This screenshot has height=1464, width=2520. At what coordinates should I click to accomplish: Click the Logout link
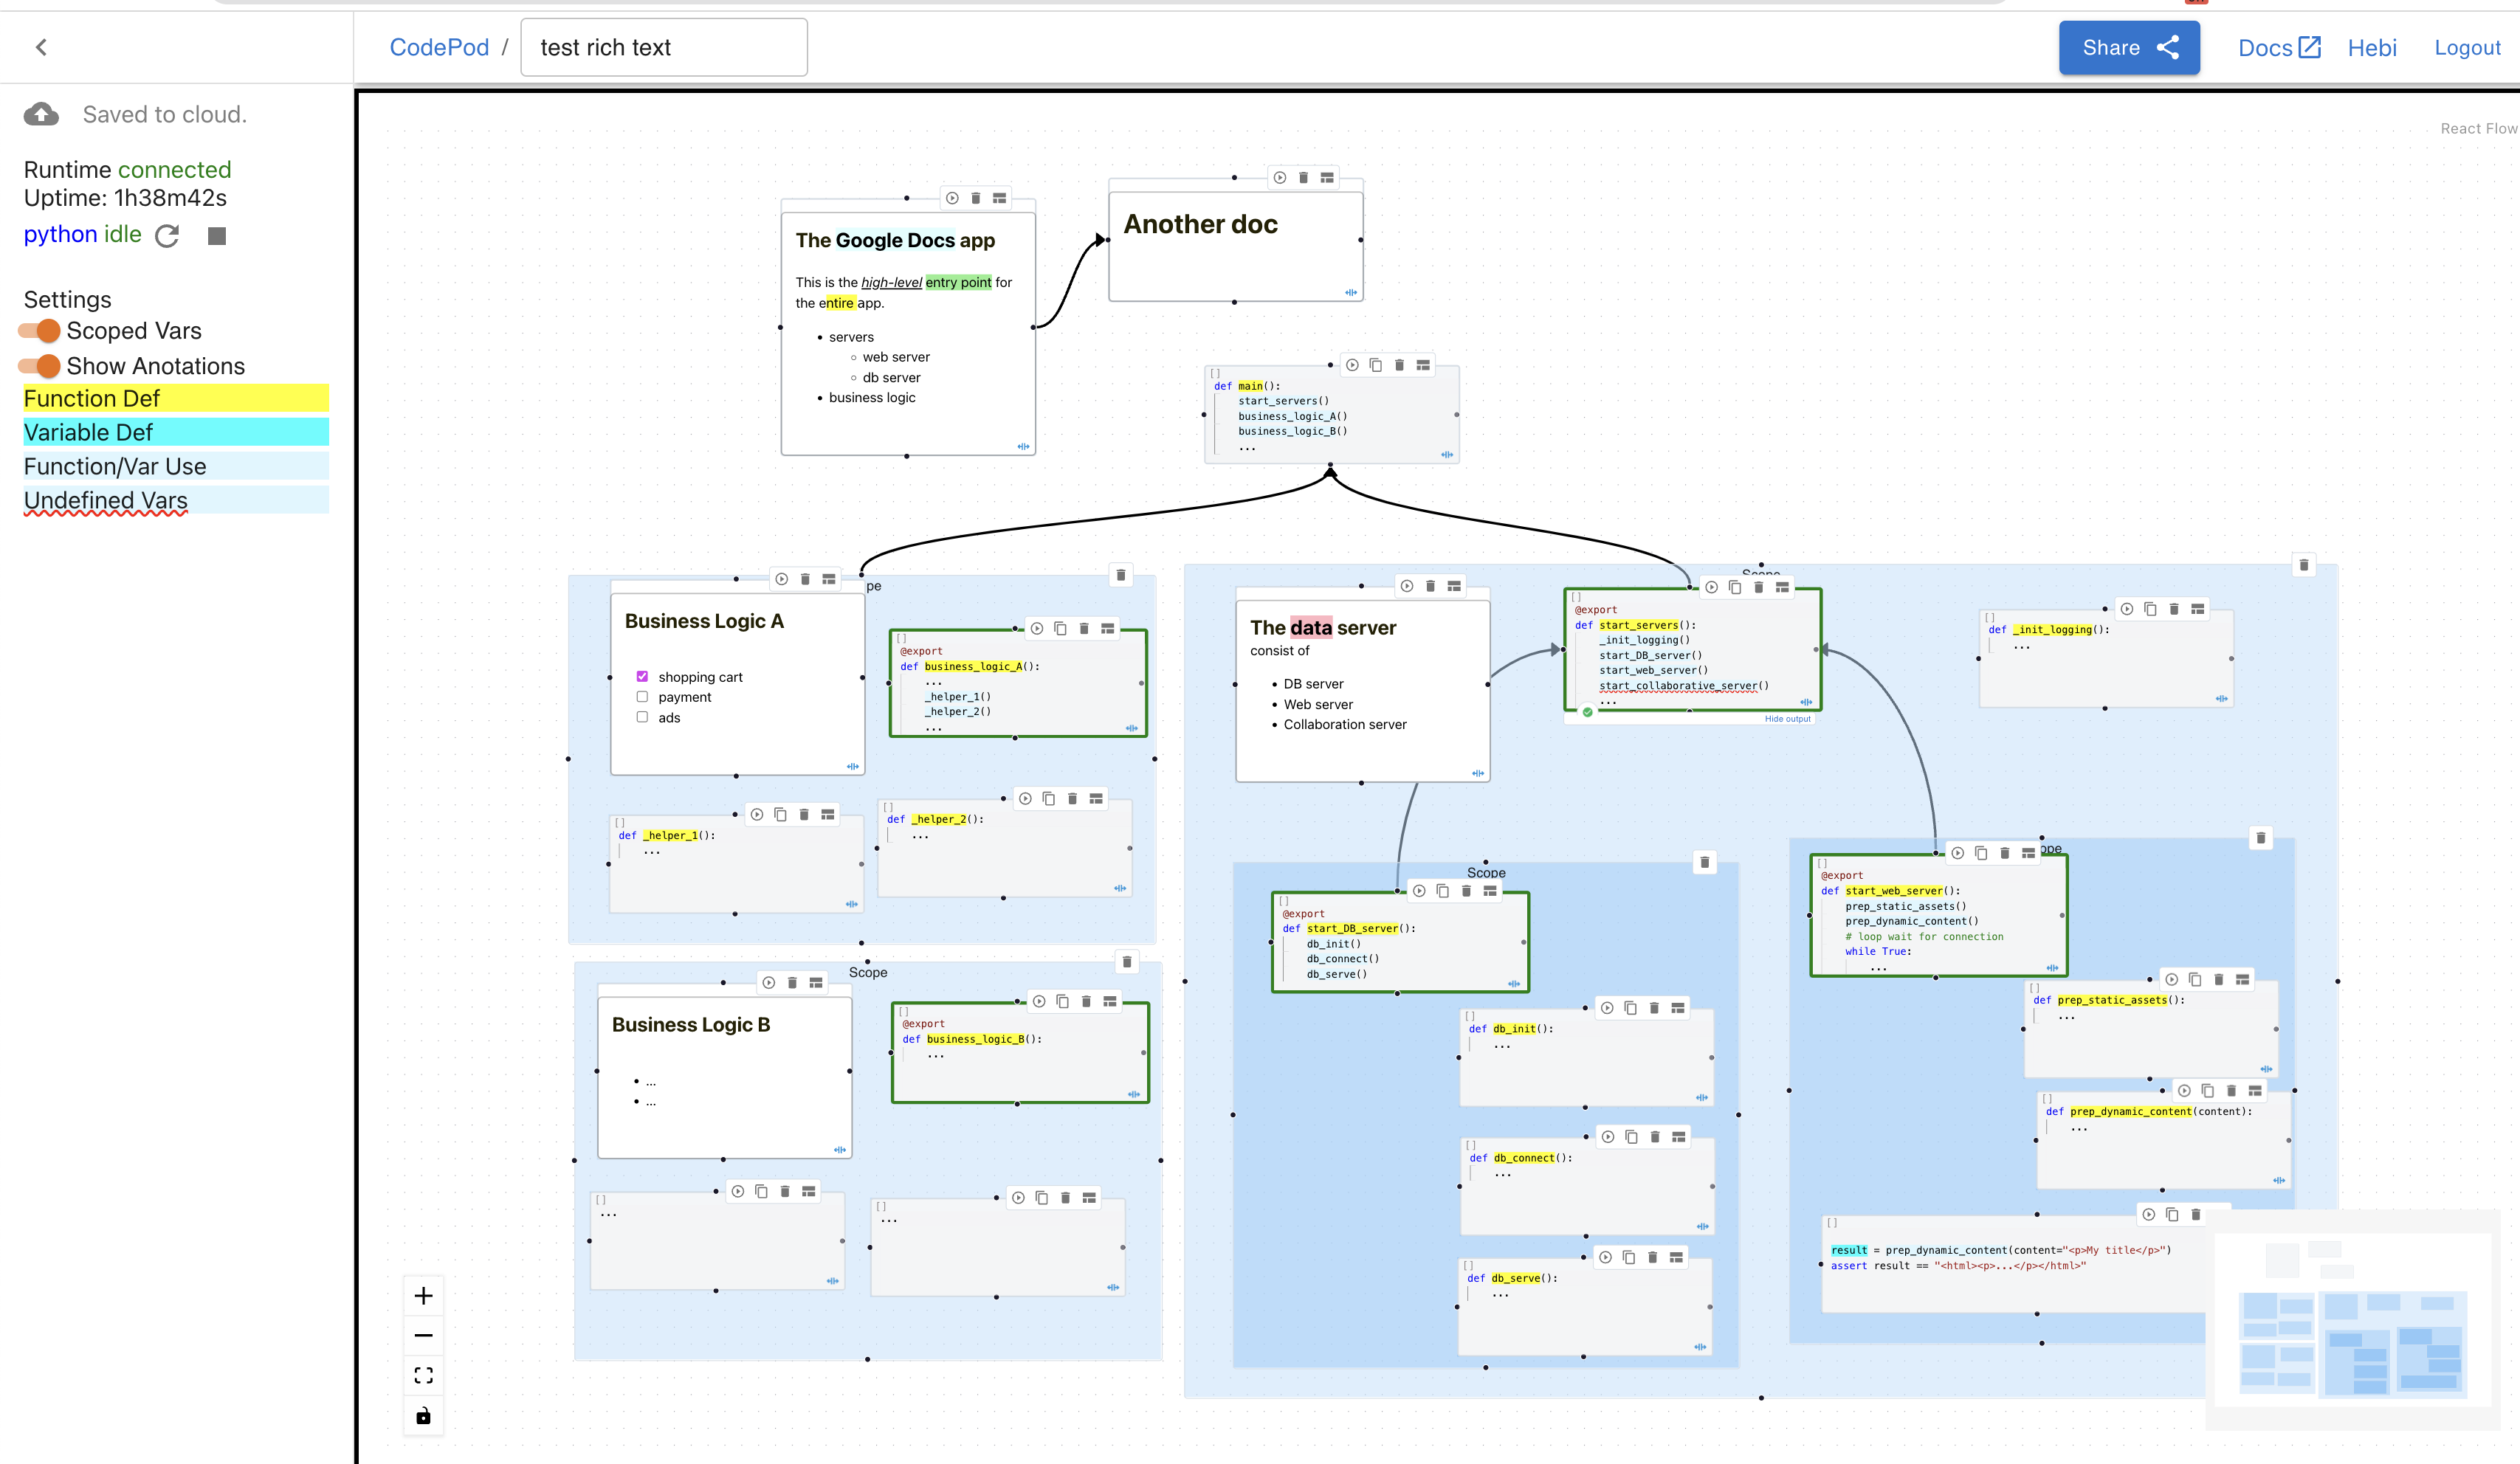click(2467, 48)
